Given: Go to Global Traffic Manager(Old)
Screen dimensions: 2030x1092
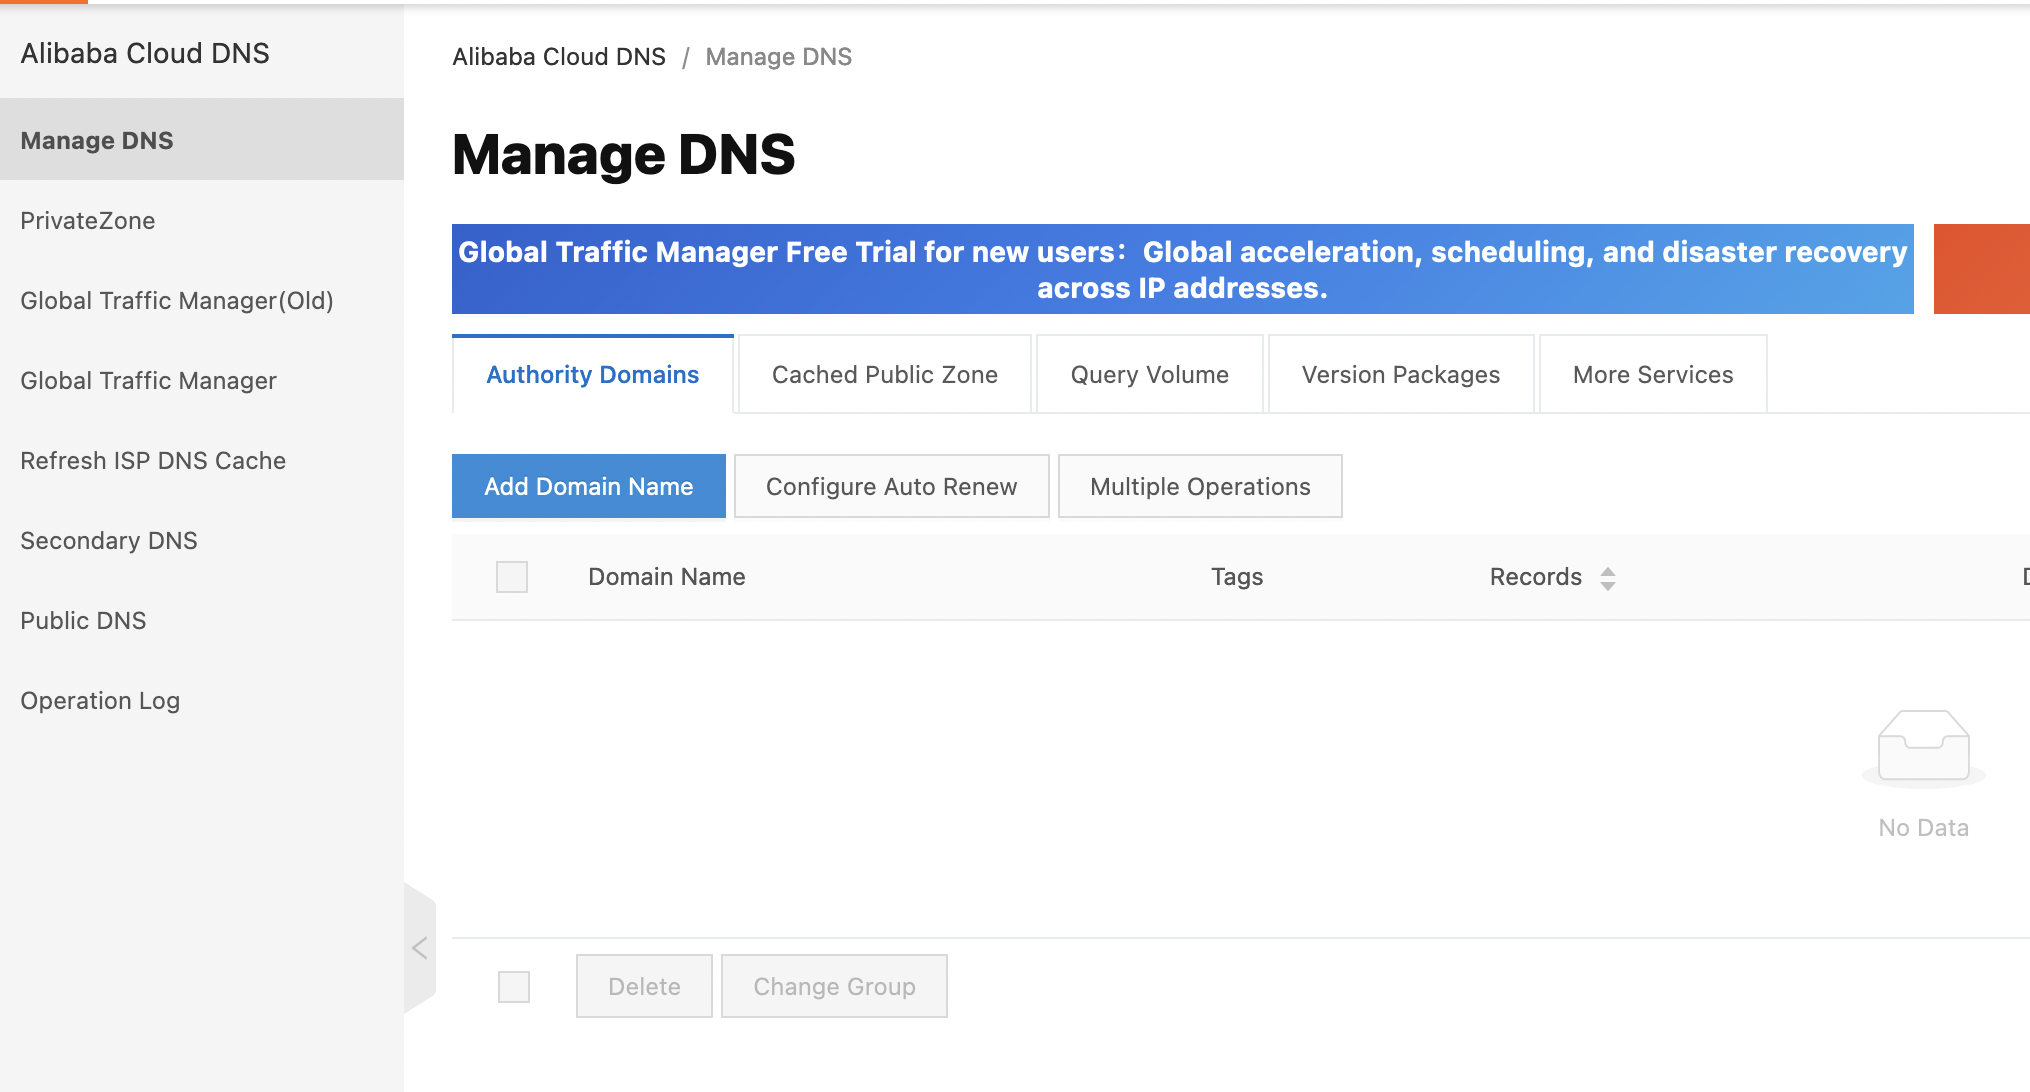Looking at the screenshot, I should (202, 300).
